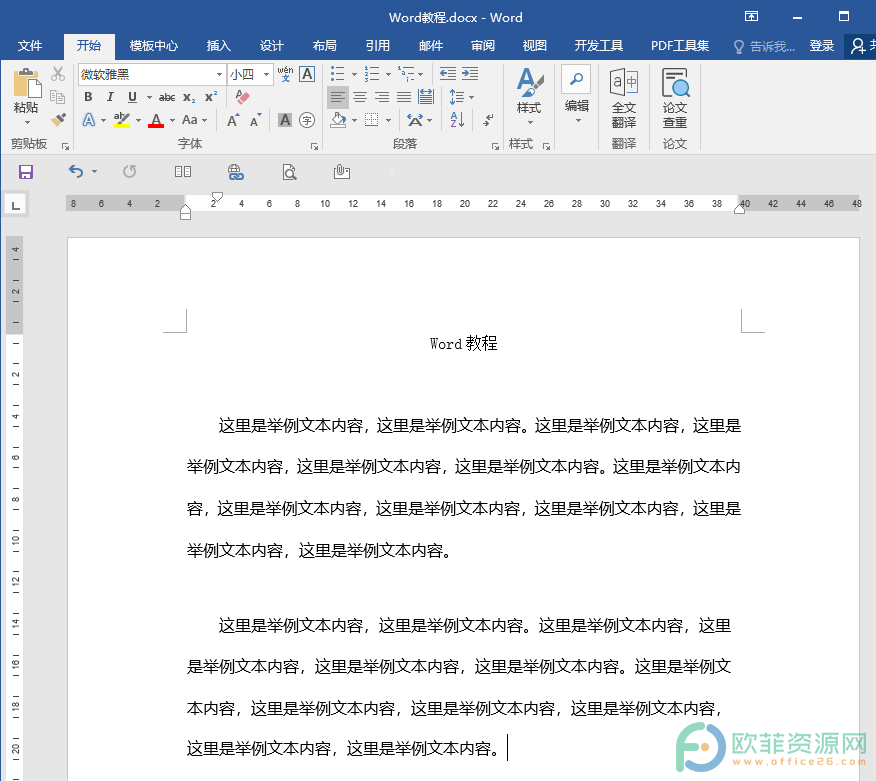This screenshot has height=781, width=876.
Task: Open the font size dropdown 小四
Action: point(266,74)
